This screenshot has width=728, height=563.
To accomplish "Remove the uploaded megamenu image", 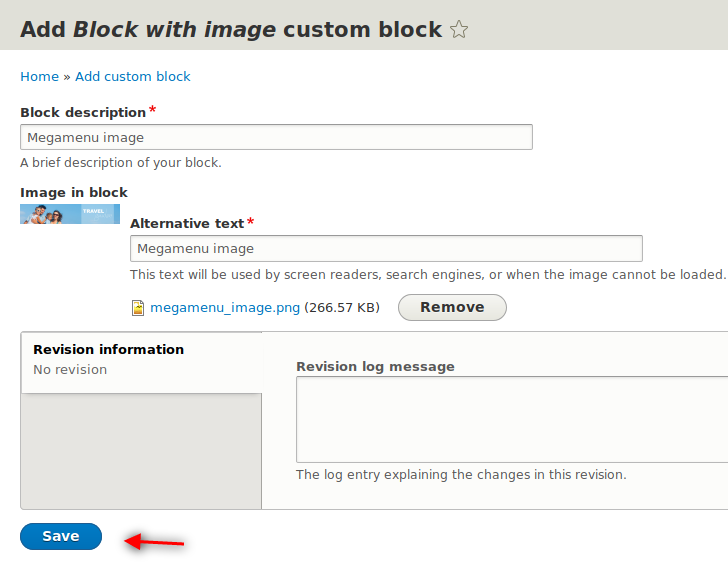I will click(x=452, y=307).
